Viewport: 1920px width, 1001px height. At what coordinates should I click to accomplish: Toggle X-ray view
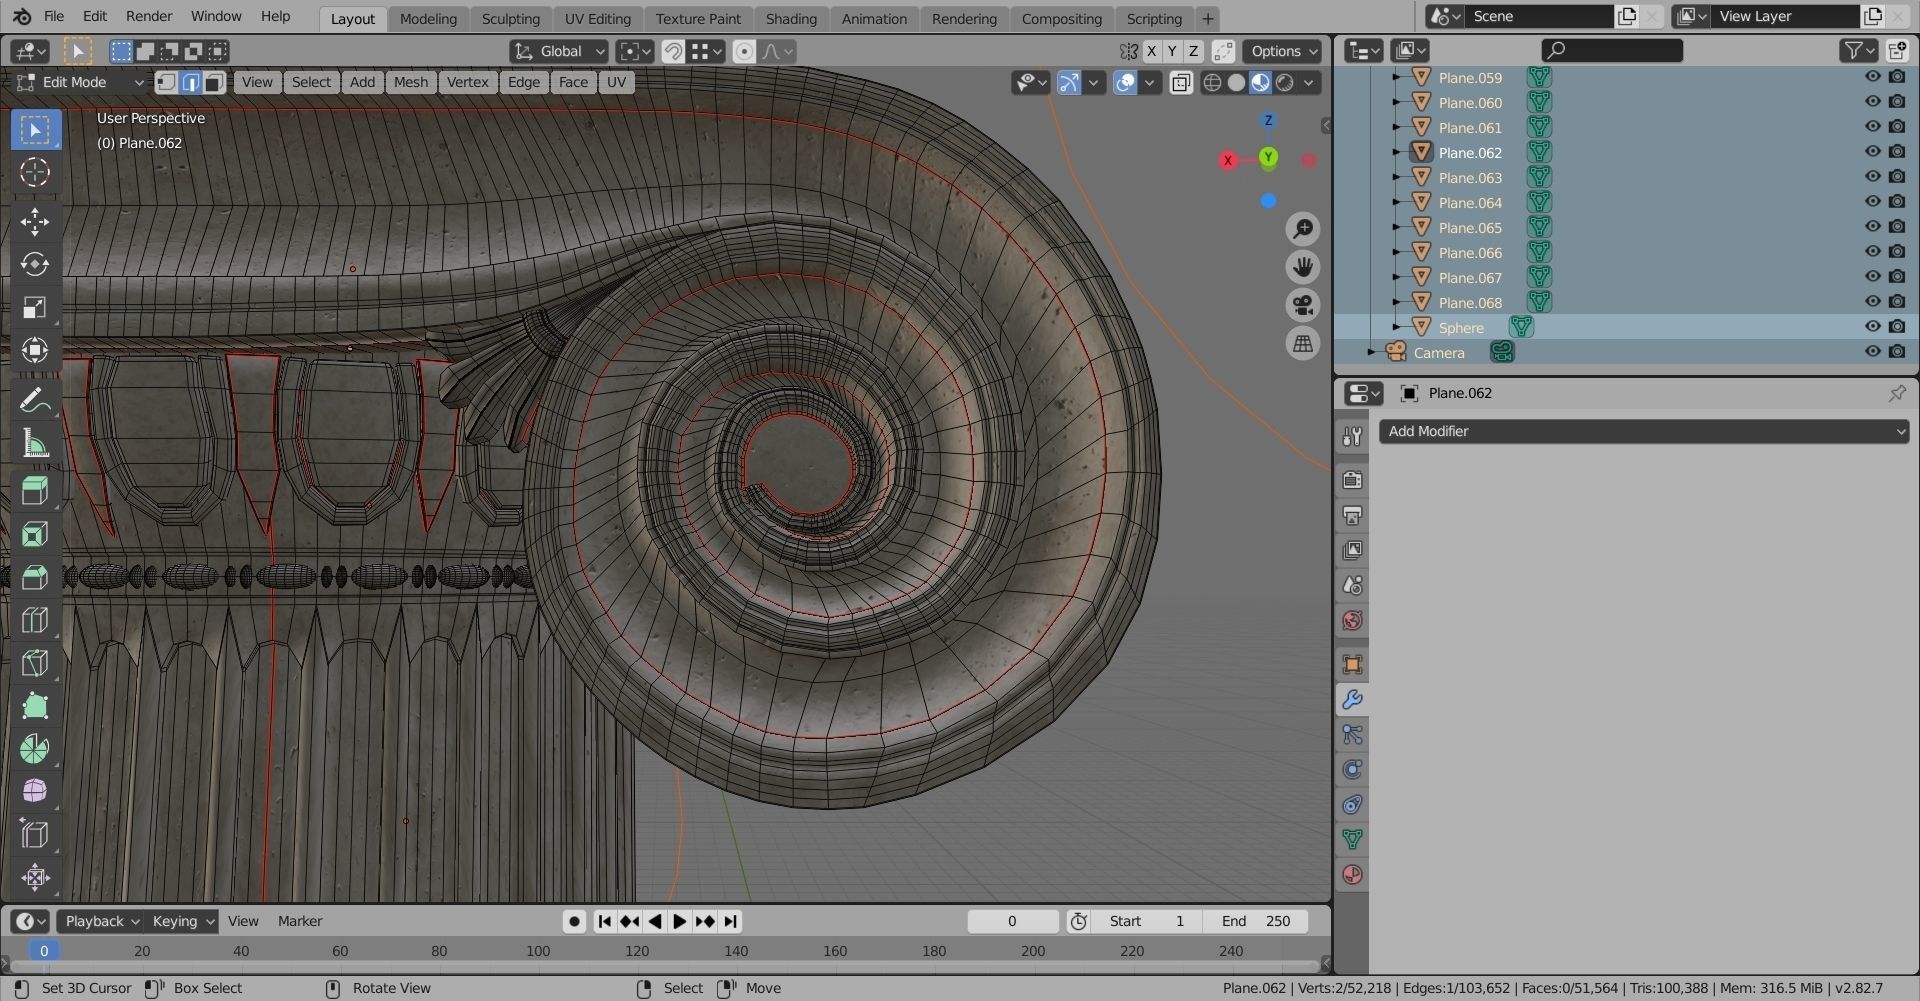[x=1181, y=83]
